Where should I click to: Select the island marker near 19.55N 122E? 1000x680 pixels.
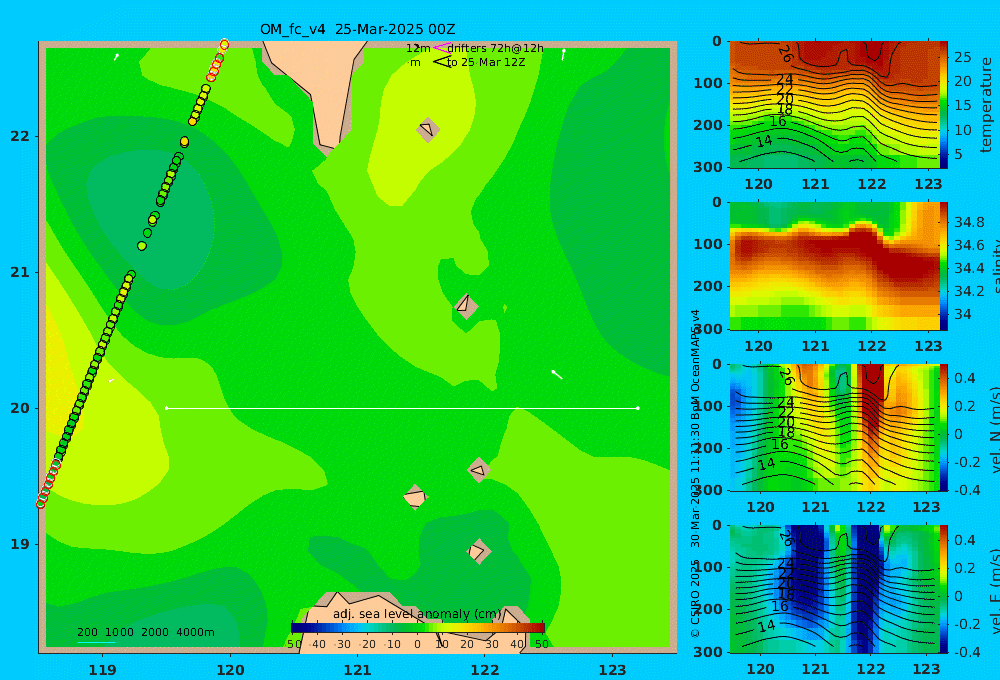(x=478, y=470)
